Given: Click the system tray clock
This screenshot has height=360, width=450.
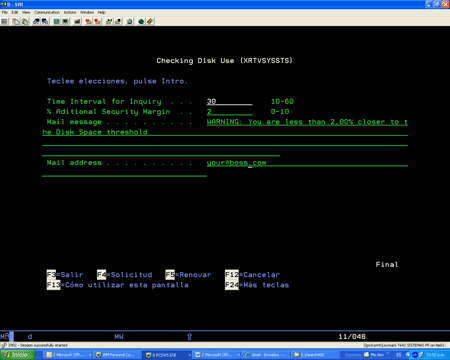Looking at the screenshot, I should pos(435,355).
